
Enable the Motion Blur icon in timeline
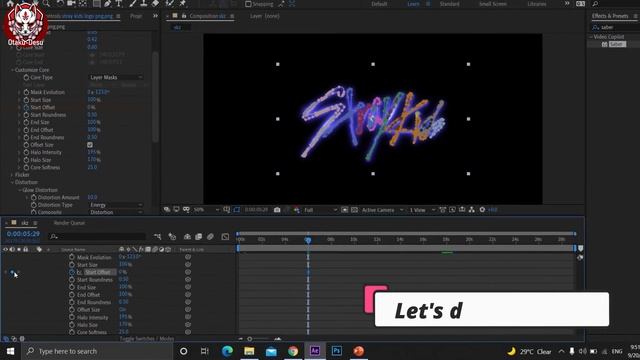click(210, 237)
